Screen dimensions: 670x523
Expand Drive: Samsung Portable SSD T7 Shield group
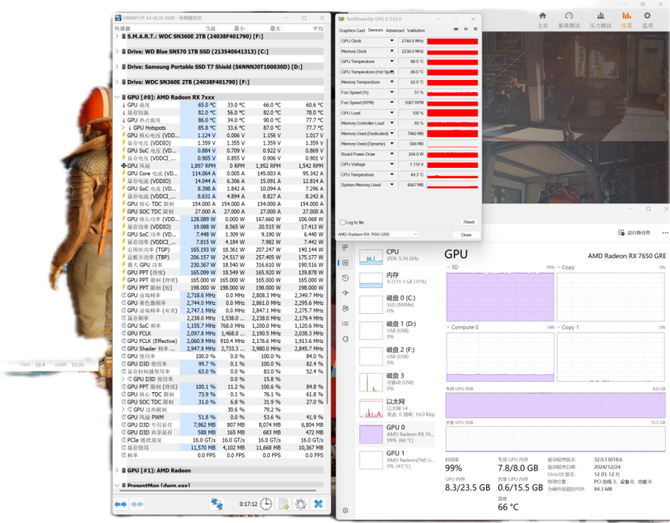coord(117,67)
